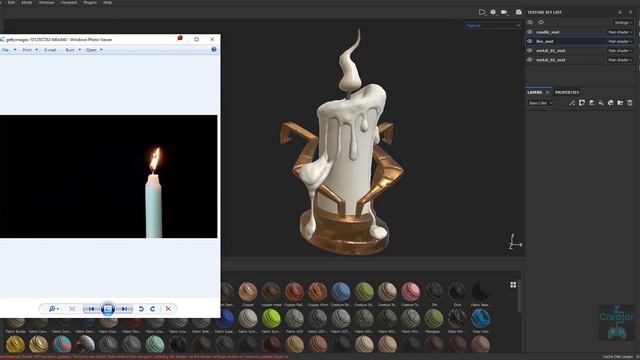Open the Burn dropdown in Photo Viewer
The width and height of the screenshot is (640, 360).
tap(73, 50)
